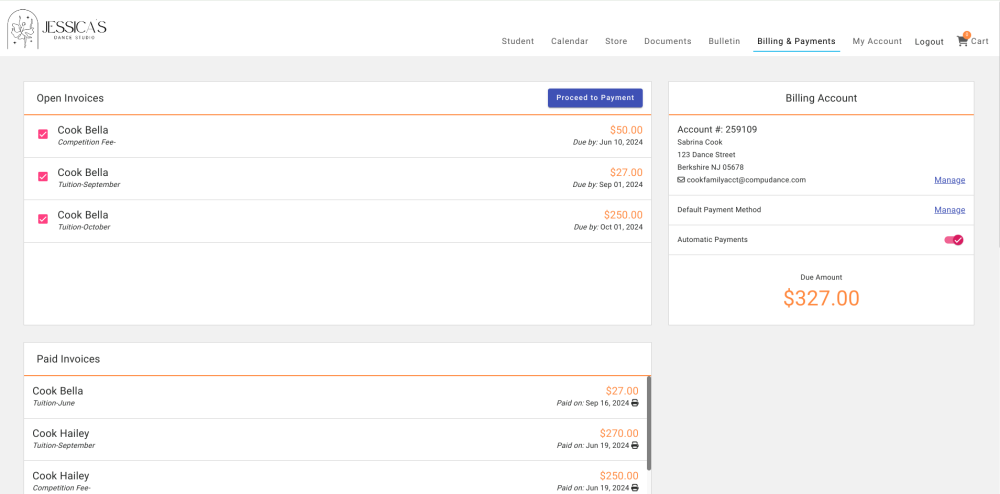The width and height of the screenshot is (1000, 494).
Task: Click the Proceed to Payment button
Action: click(x=595, y=98)
